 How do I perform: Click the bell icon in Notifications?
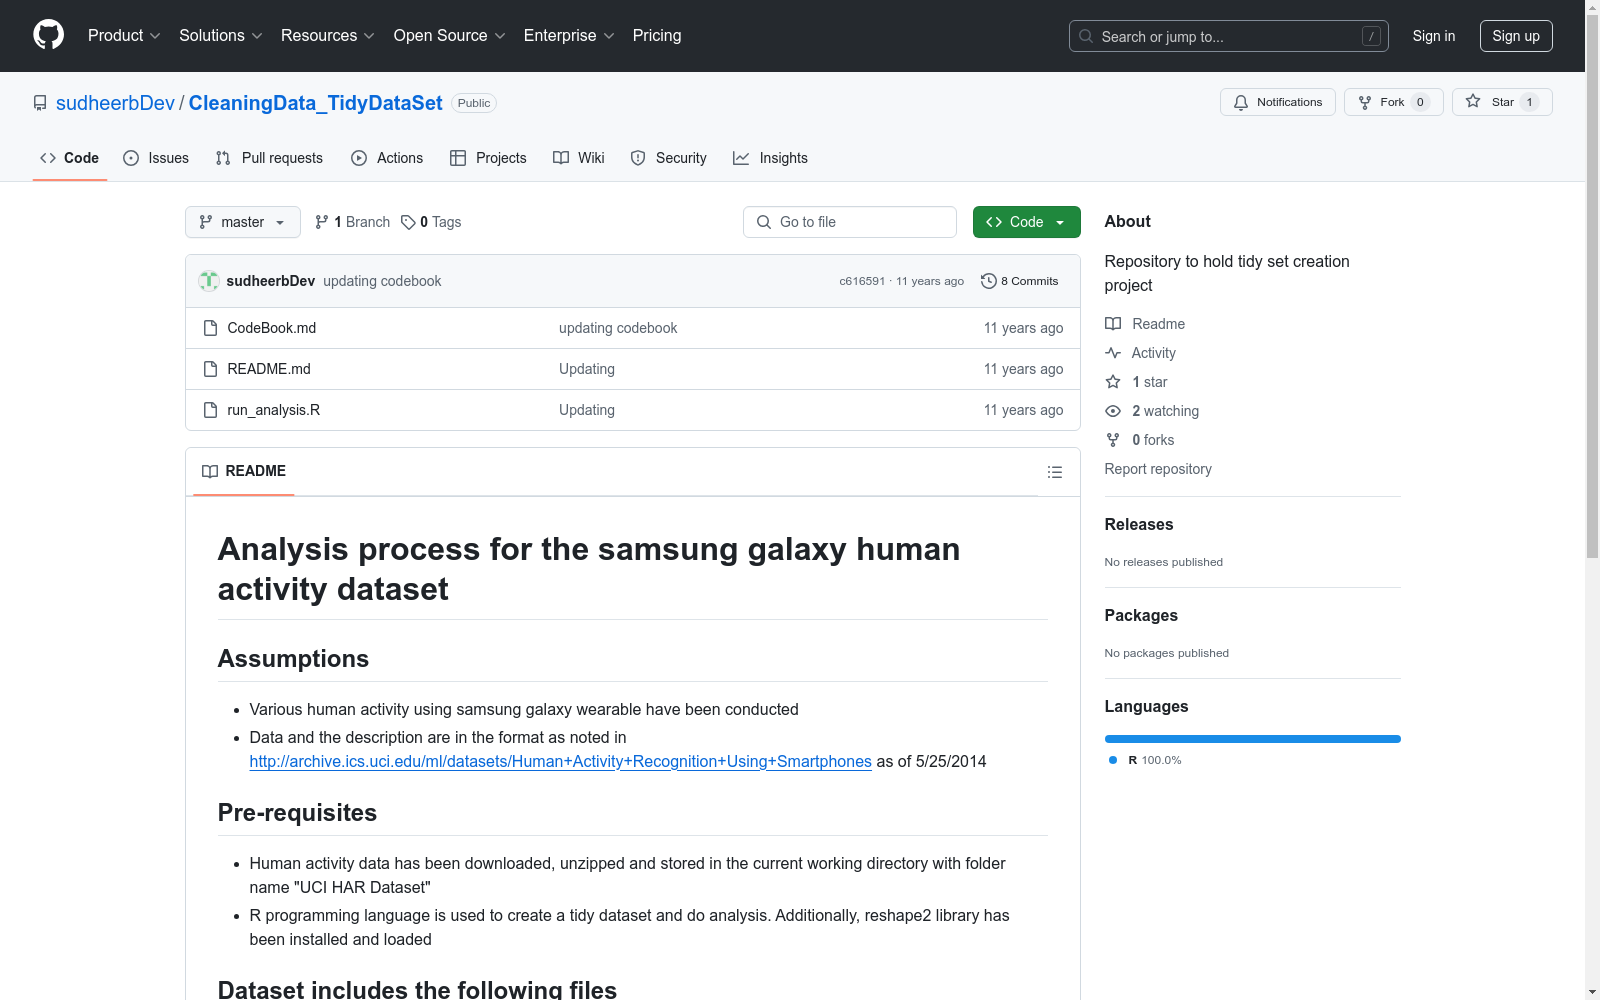coord(1241,102)
